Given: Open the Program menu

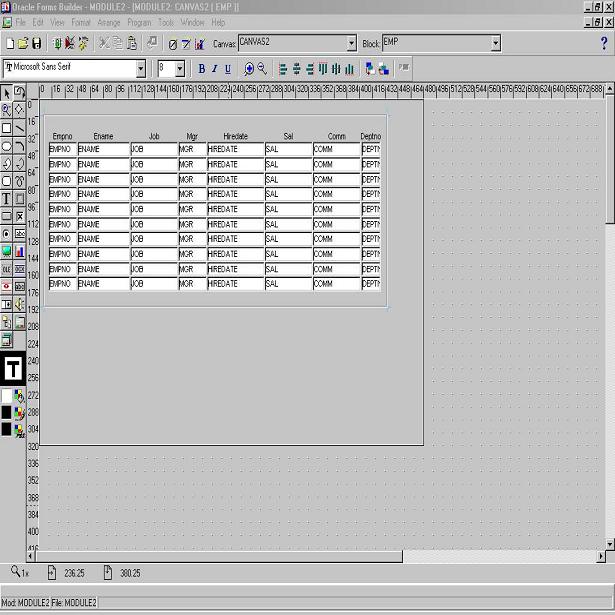Looking at the screenshot, I should (139, 22).
